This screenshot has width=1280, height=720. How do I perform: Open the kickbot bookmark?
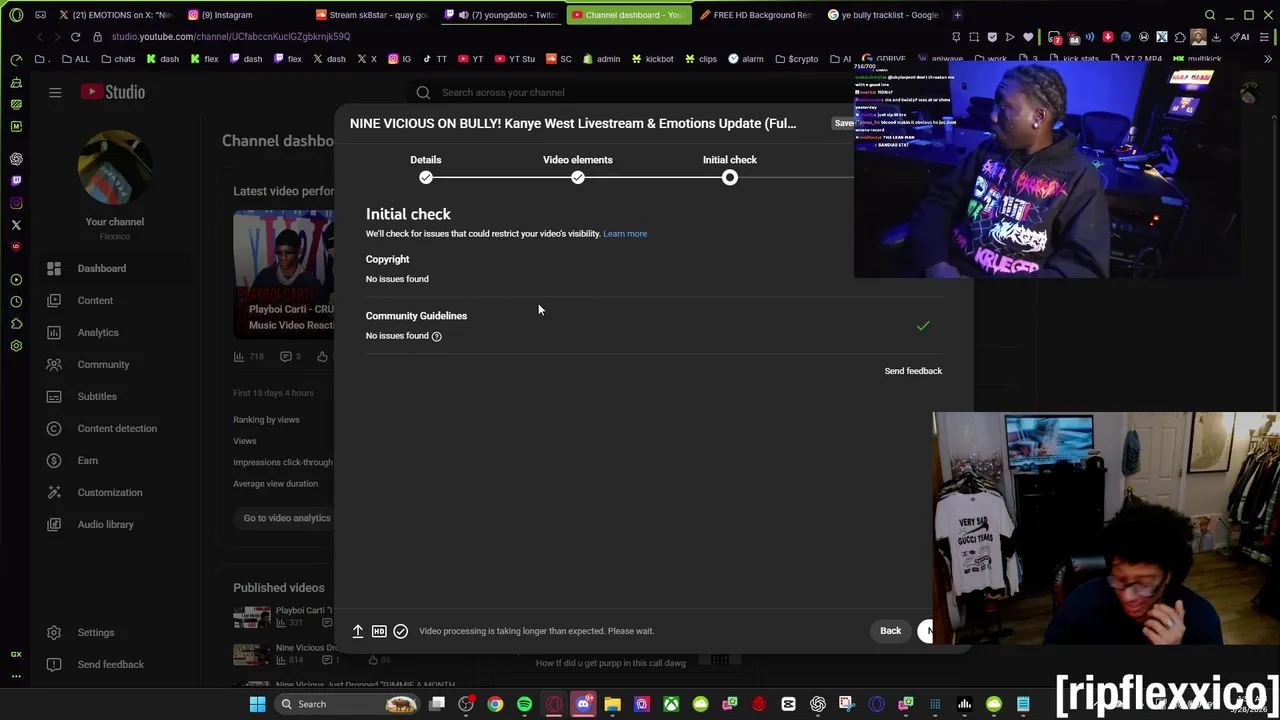point(651,59)
